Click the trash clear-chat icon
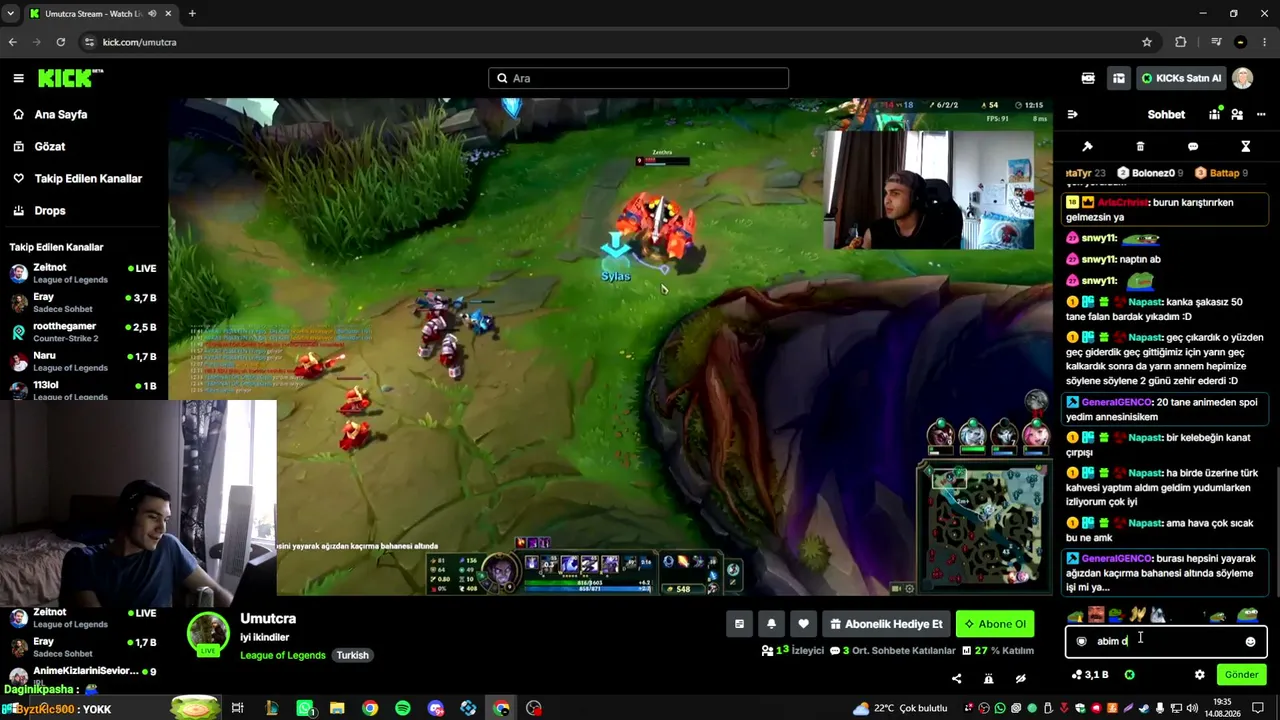1280x720 pixels. point(1140,147)
